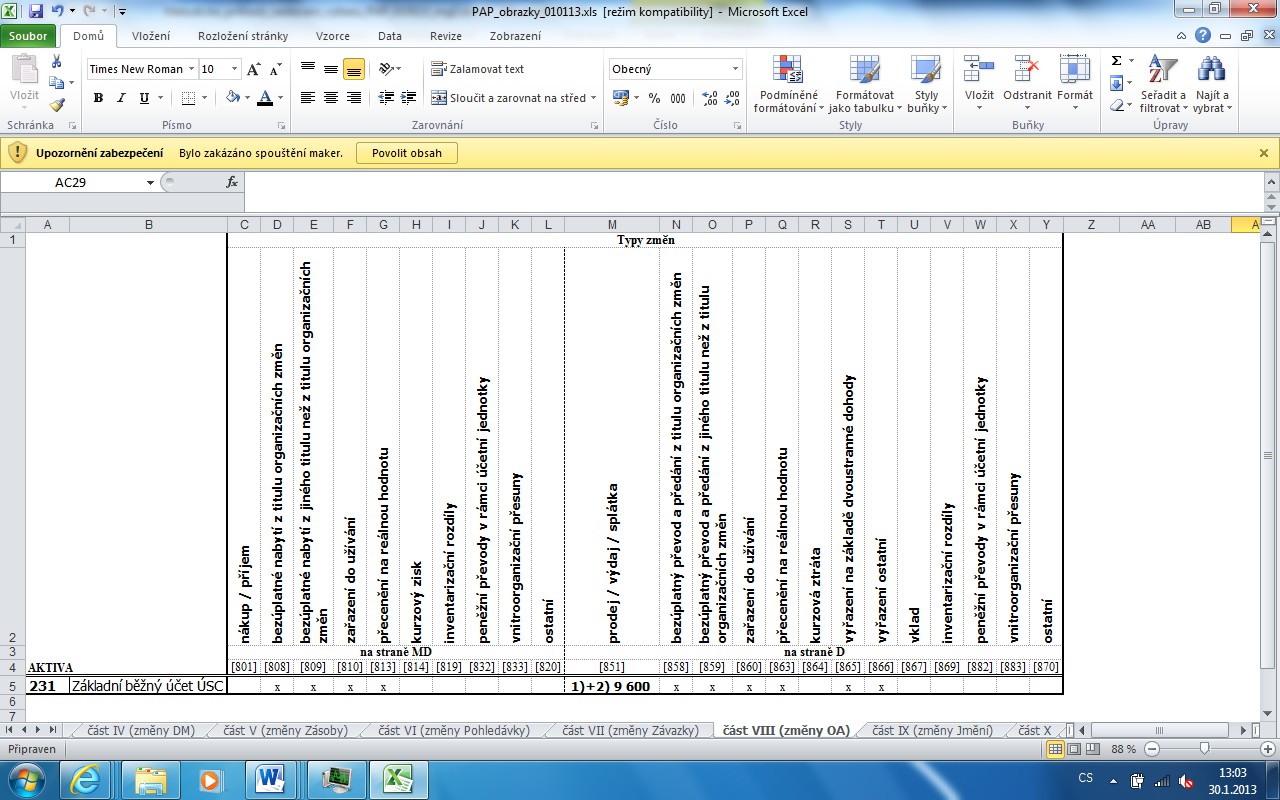Switch to Page Layout view in status bar
The height and width of the screenshot is (800, 1280).
point(1072,749)
